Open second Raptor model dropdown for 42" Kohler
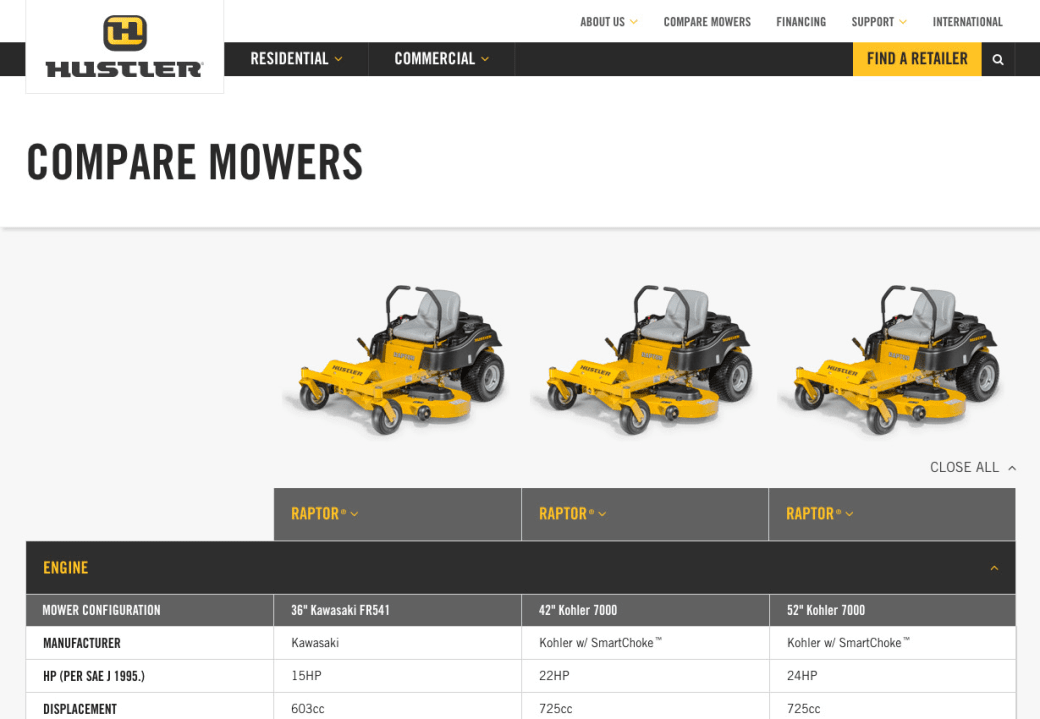The height and width of the screenshot is (719, 1040). point(572,514)
